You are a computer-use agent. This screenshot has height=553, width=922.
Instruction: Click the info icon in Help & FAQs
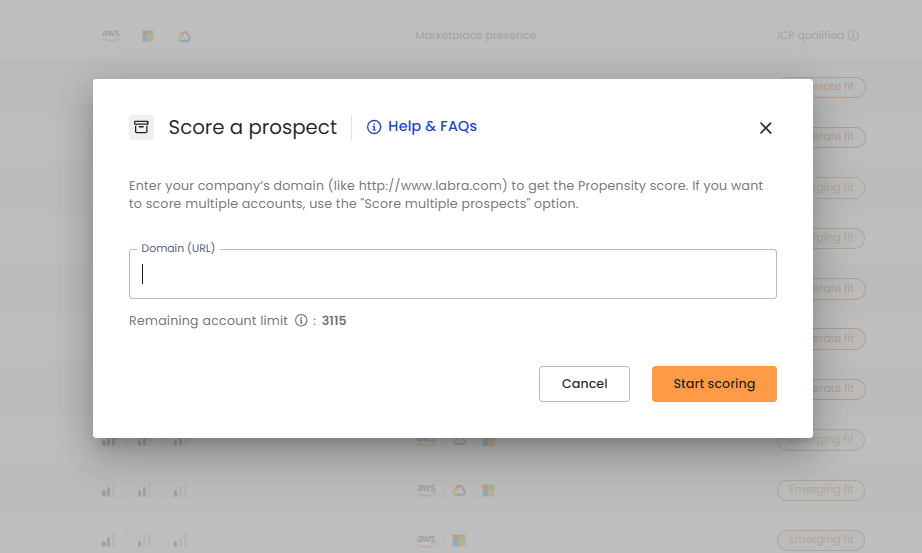tap(374, 127)
